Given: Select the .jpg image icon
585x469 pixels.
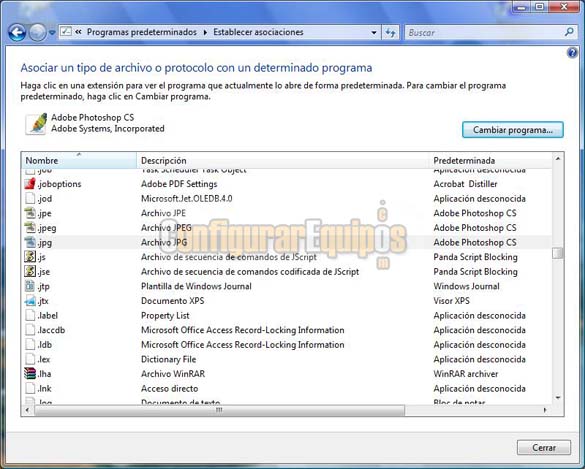Looking at the screenshot, I should point(30,242).
